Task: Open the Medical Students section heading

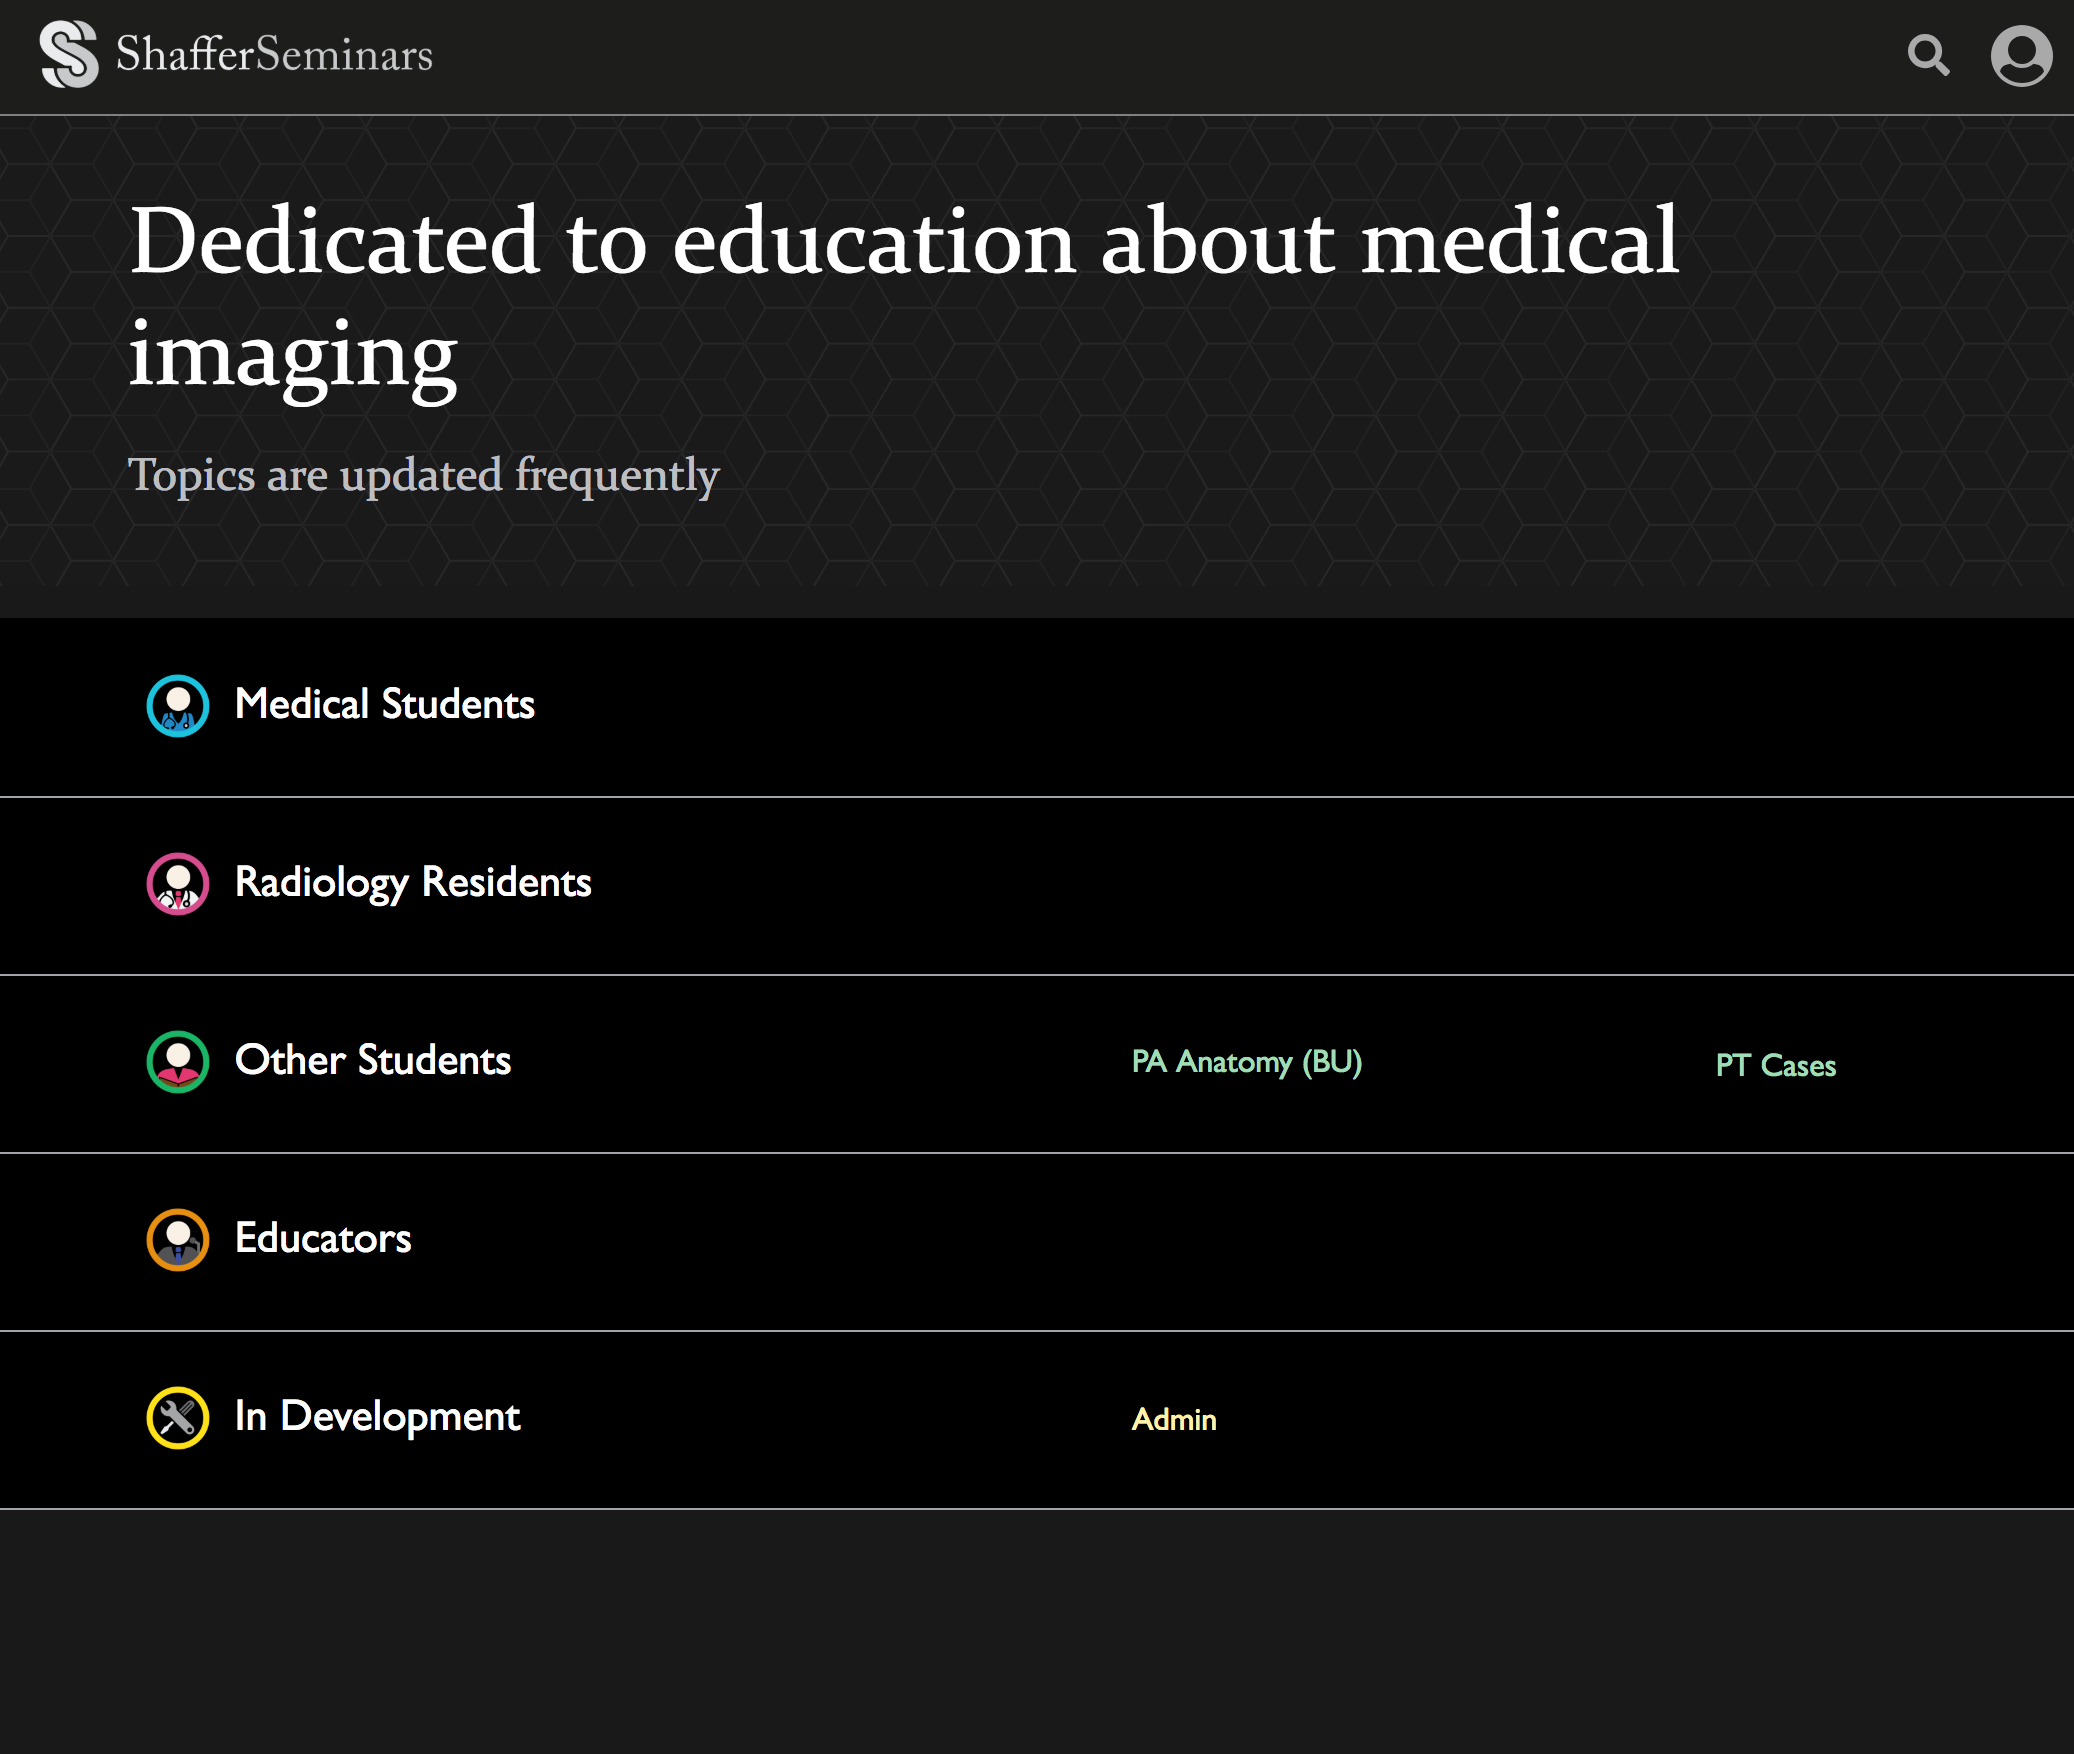Action: tap(385, 704)
